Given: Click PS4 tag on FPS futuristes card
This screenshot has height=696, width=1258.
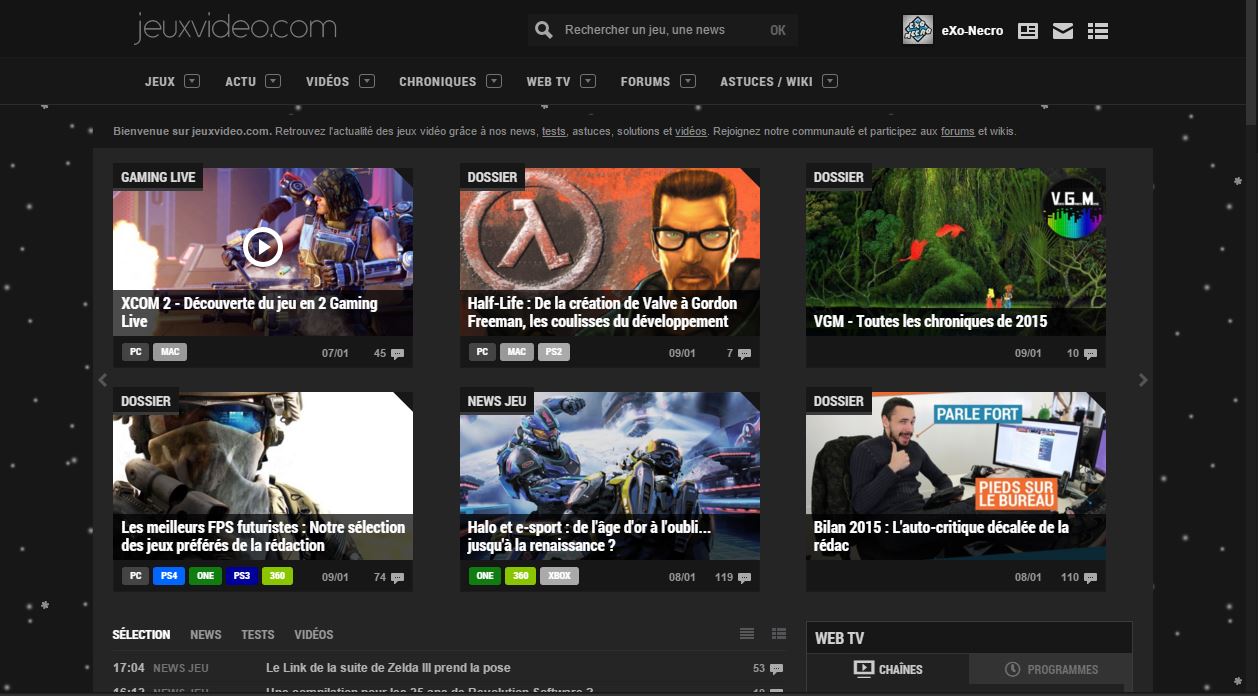Looking at the screenshot, I should (169, 576).
